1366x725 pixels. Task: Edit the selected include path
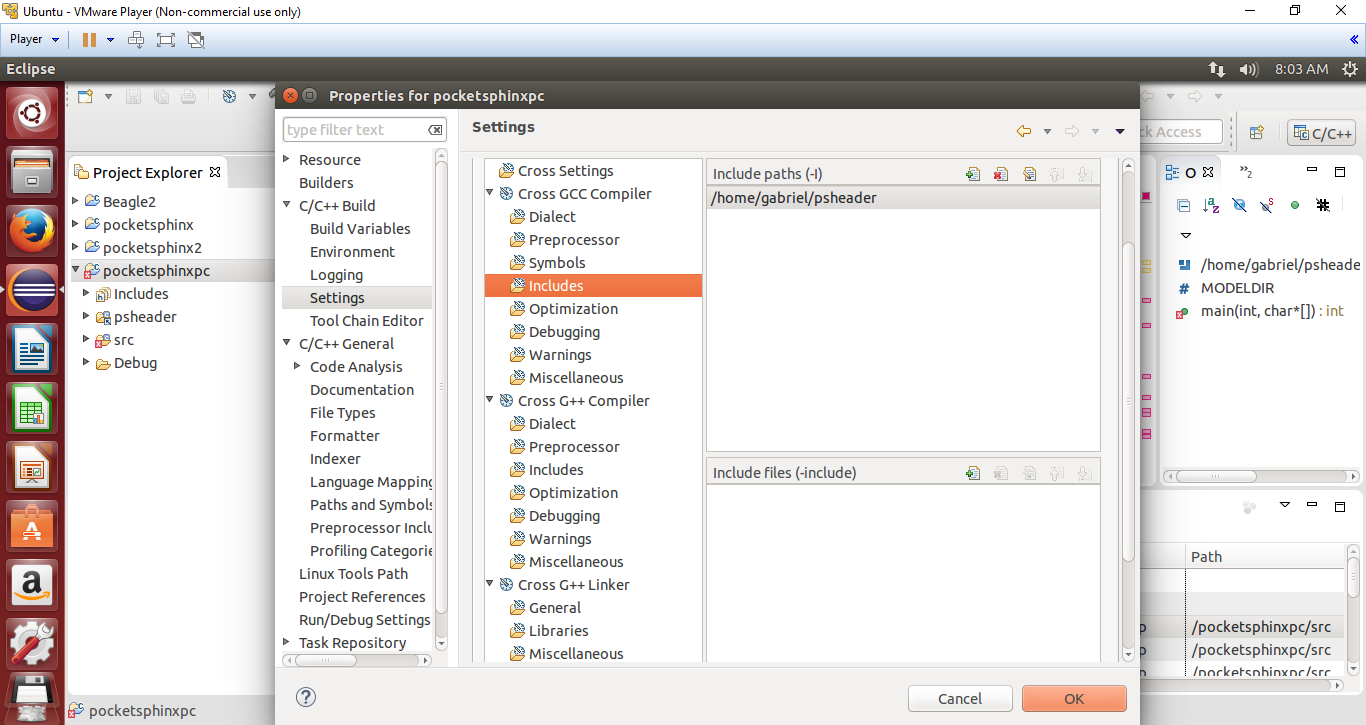click(x=1029, y=175)
